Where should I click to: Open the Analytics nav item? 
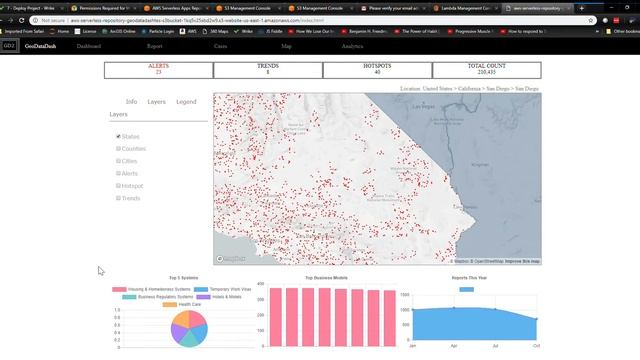[x=352, y=46]
